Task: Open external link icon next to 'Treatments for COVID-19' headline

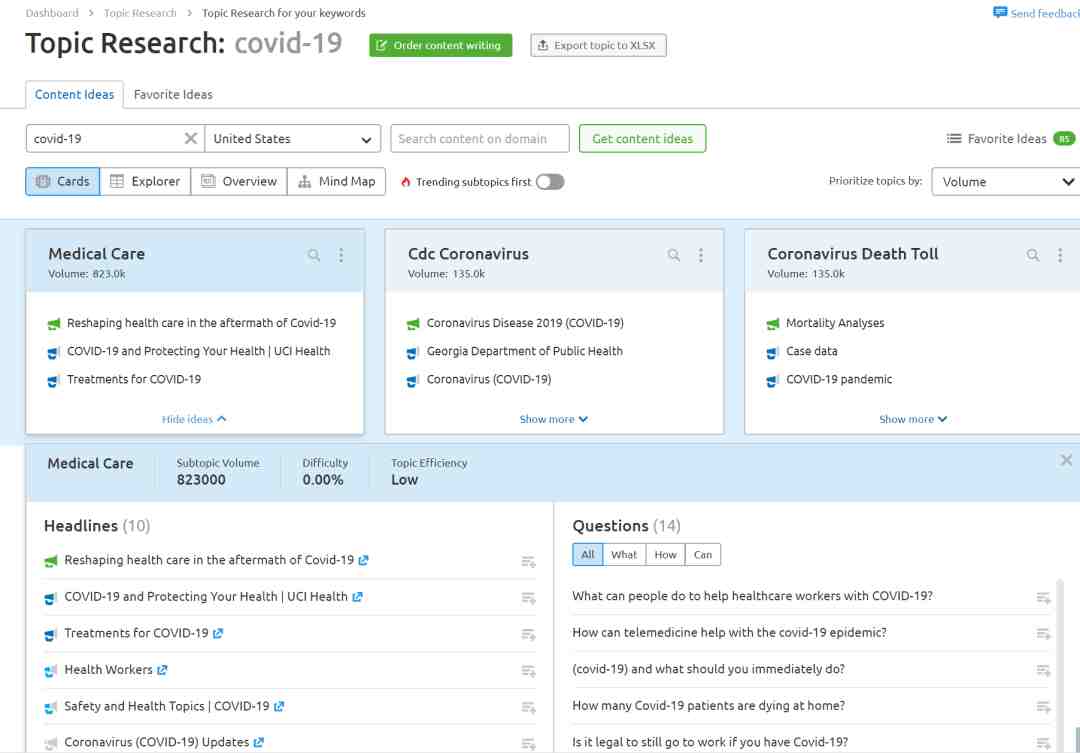Action: point(218,633)
